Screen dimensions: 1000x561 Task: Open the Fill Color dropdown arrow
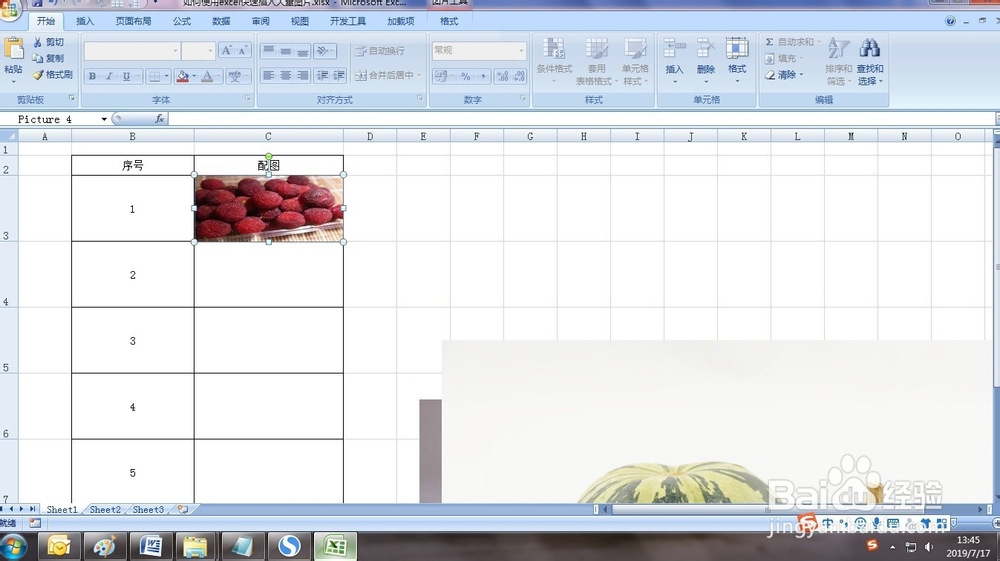click(x=194, y=76)
